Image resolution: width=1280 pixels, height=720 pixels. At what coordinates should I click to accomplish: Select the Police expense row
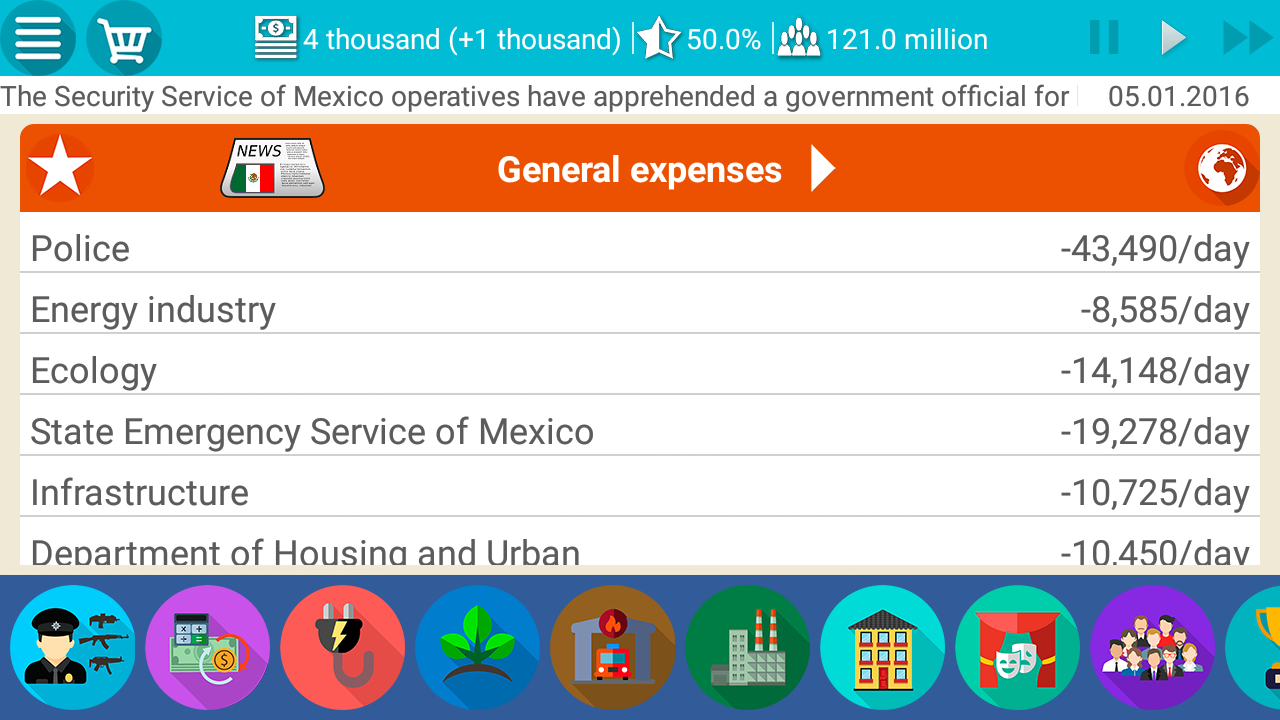click(x=640, y=242)
